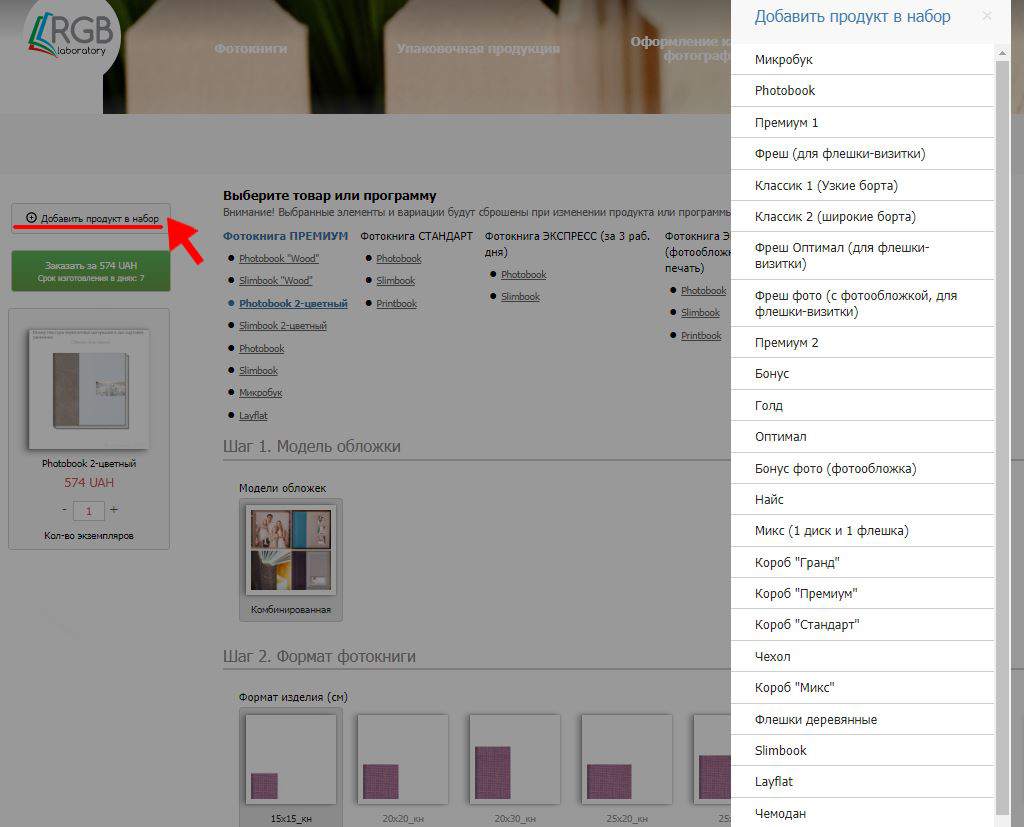Screen dimensions: 1024x827
Task: Decrease copies with minus stepper
Action: coord(64,510)
